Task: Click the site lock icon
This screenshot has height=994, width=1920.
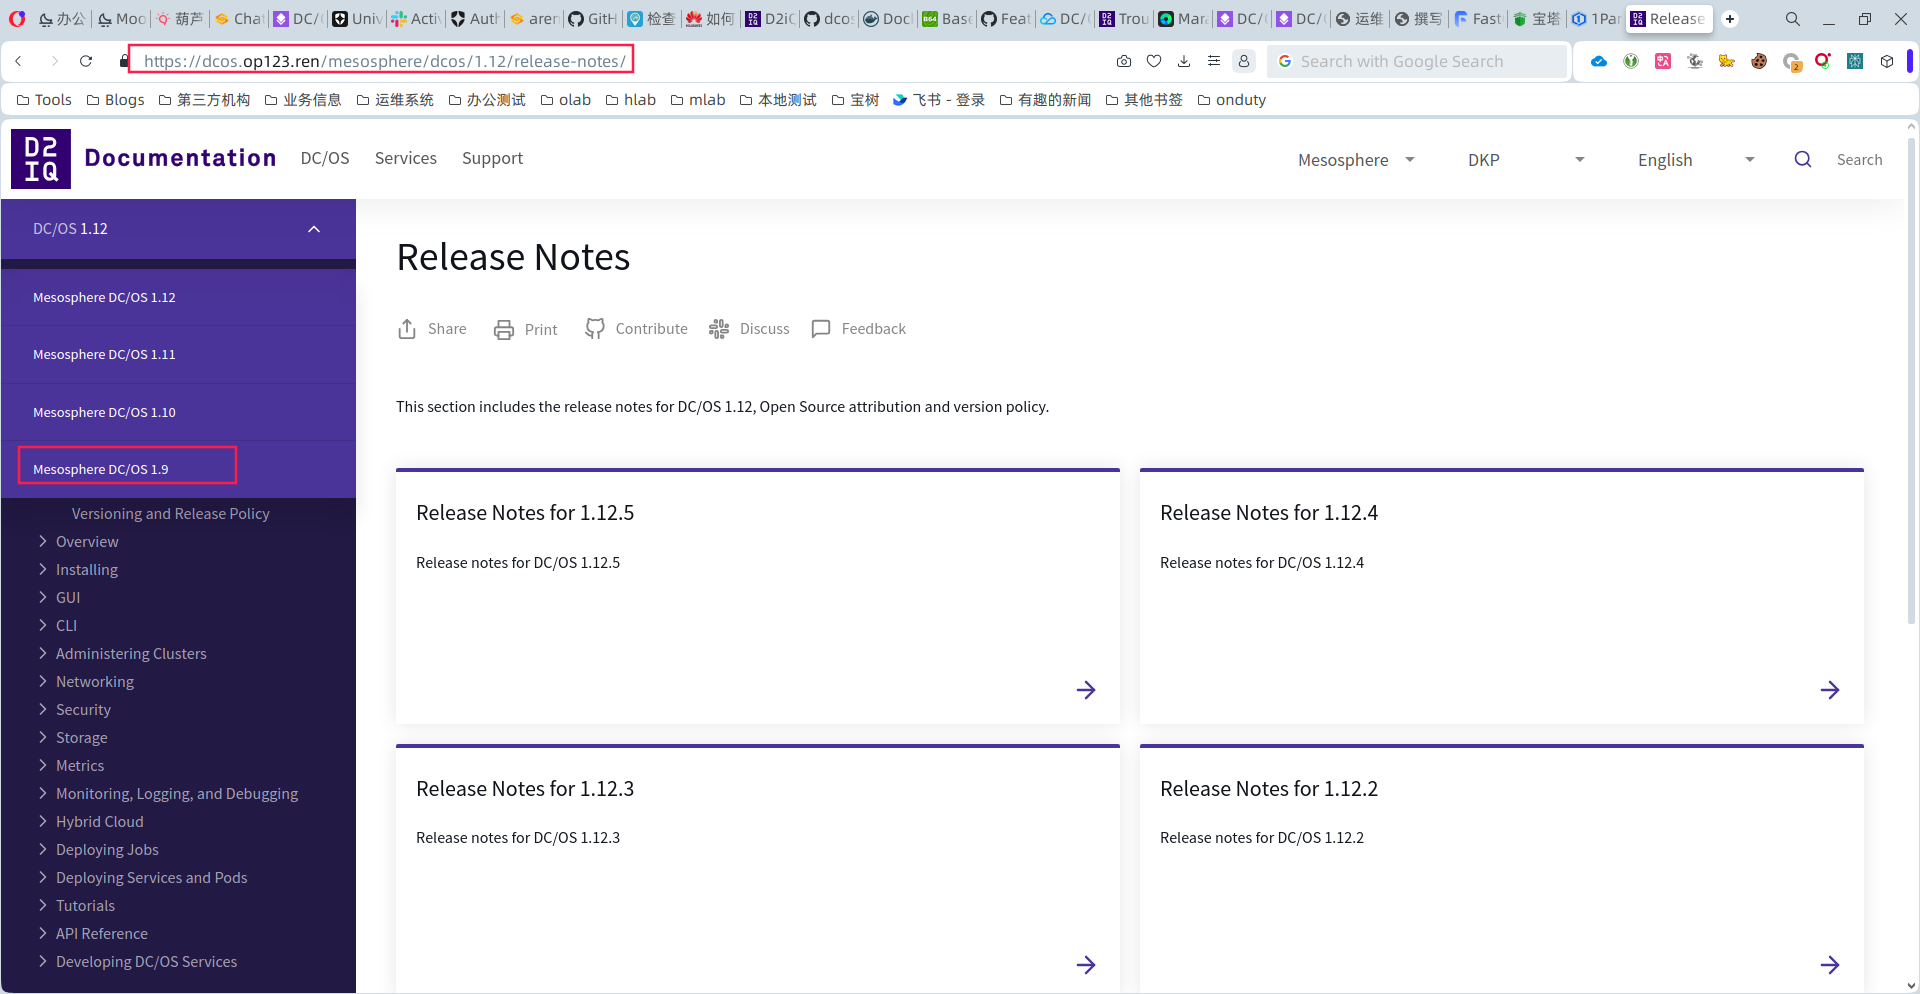Action: (x=124, y=61)
